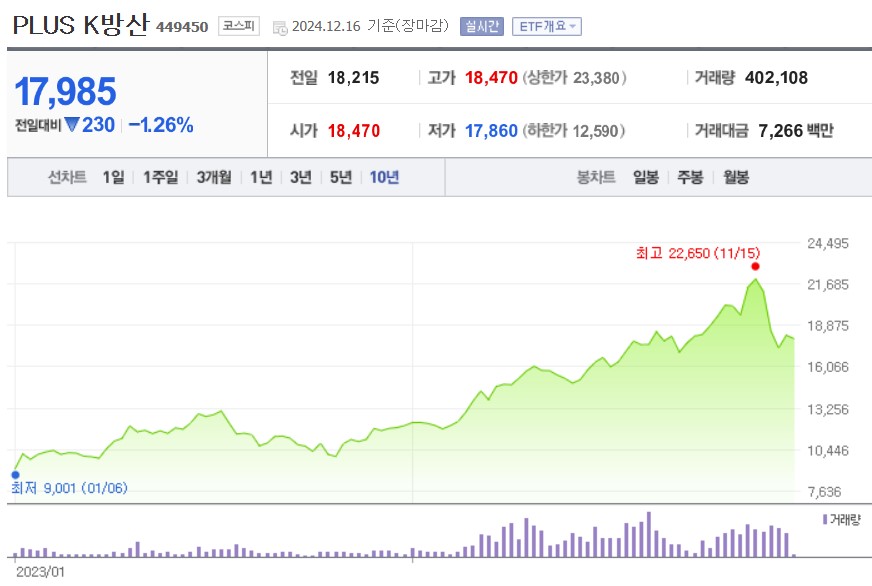Keep the 10년 period selected

click(383, 177)
